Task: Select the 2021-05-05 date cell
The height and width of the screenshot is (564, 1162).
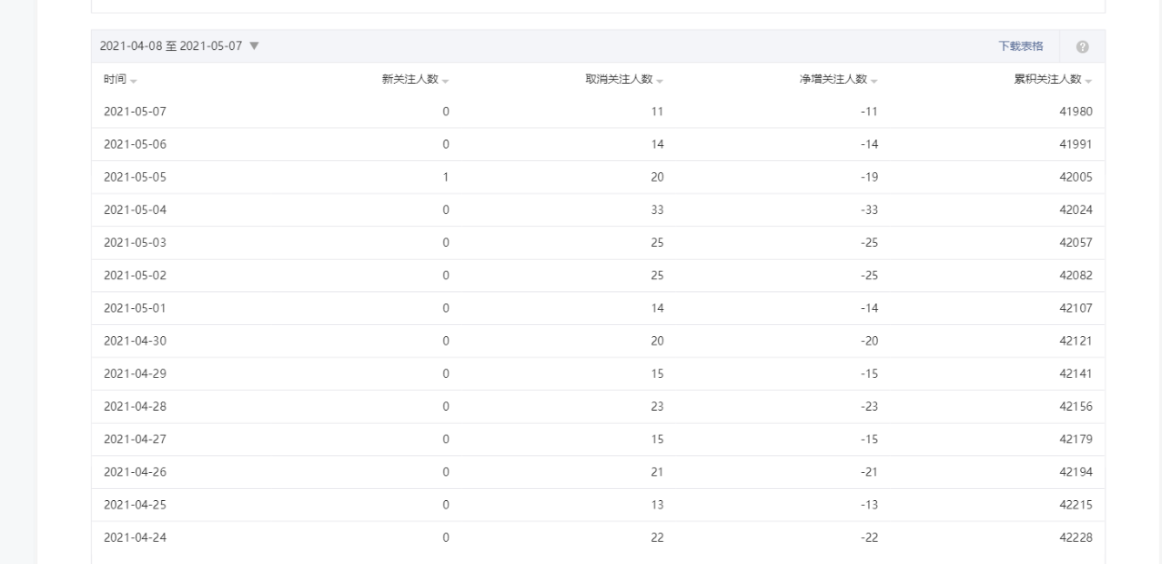Action: tap(135, 177)
